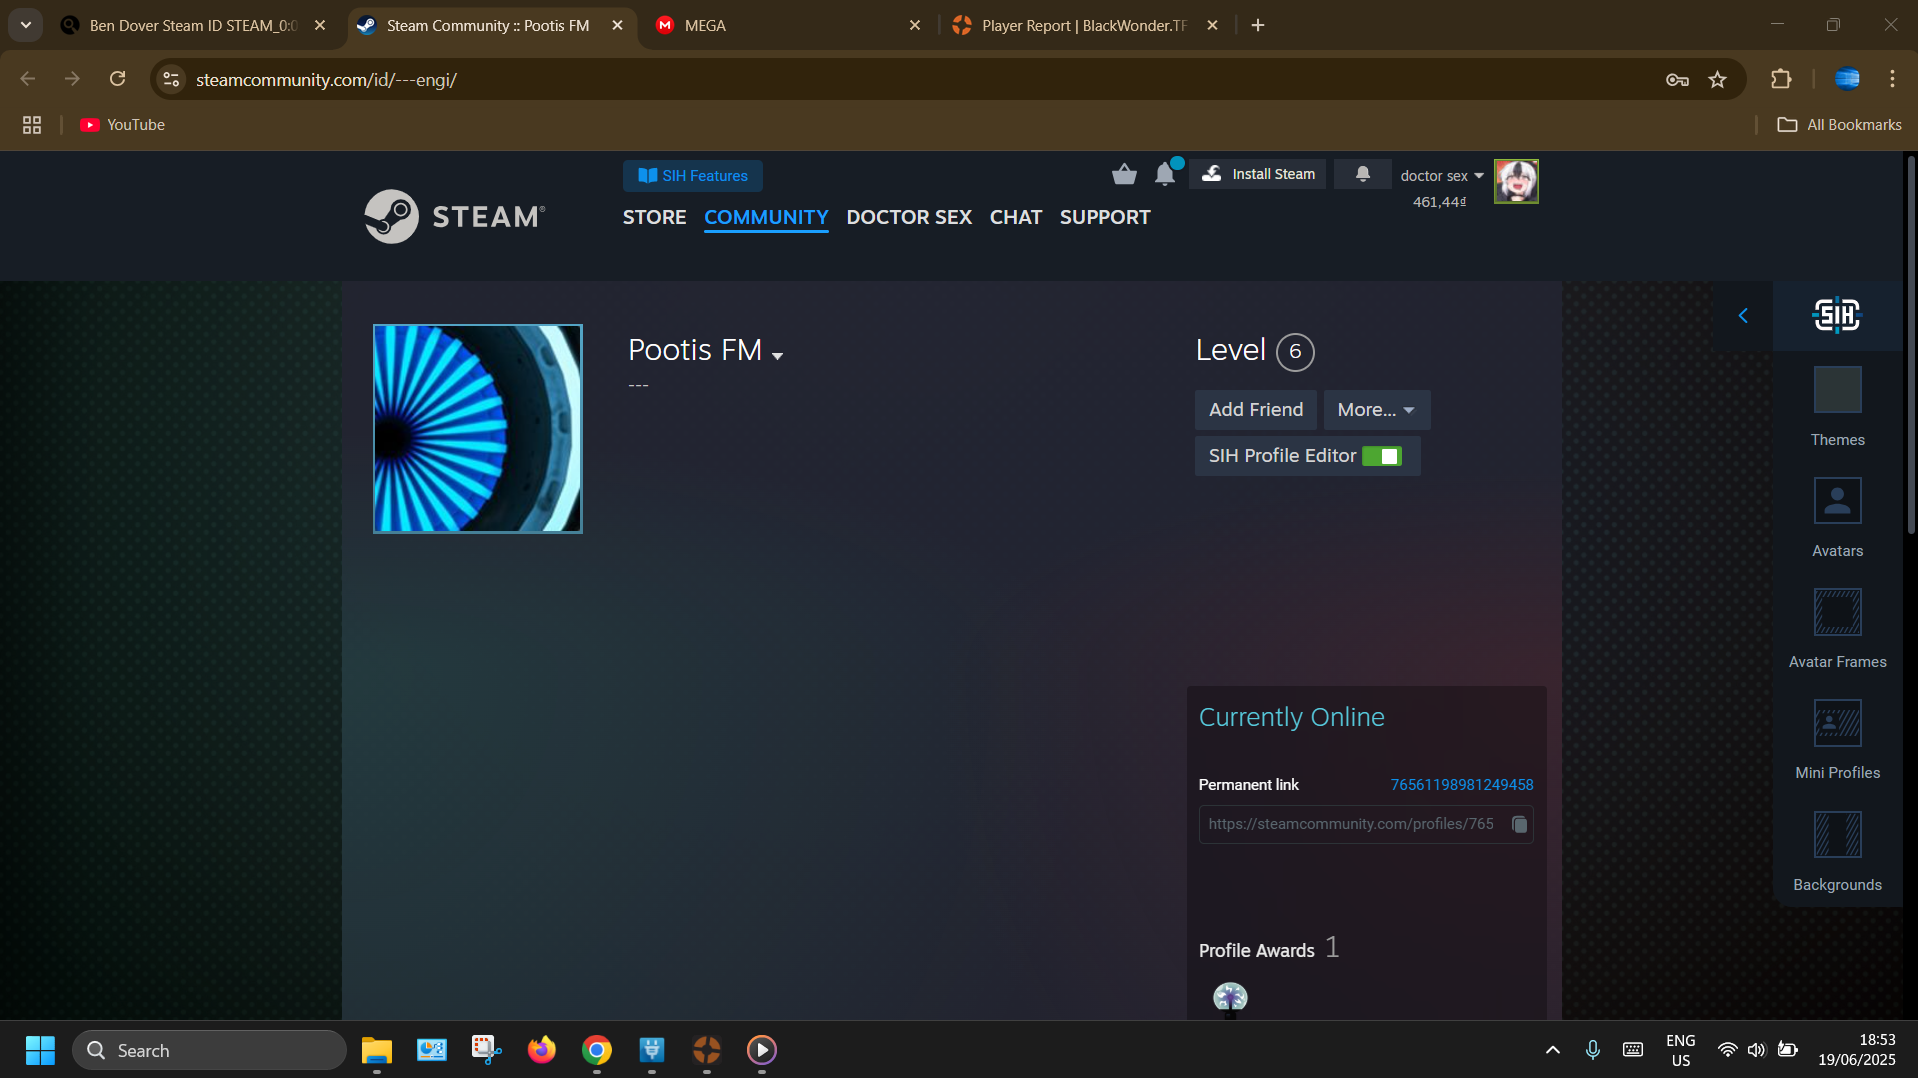Screen dimensions: 1918x1078
Task: View the profile award badge icon
Action: click(1230, 998)
